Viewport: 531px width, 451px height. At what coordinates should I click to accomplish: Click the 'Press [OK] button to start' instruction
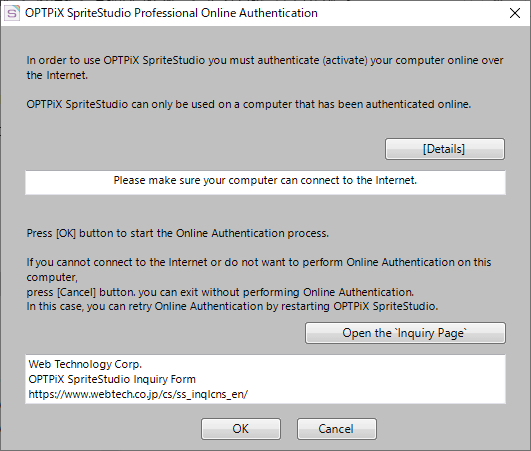(x=177, y=233)
